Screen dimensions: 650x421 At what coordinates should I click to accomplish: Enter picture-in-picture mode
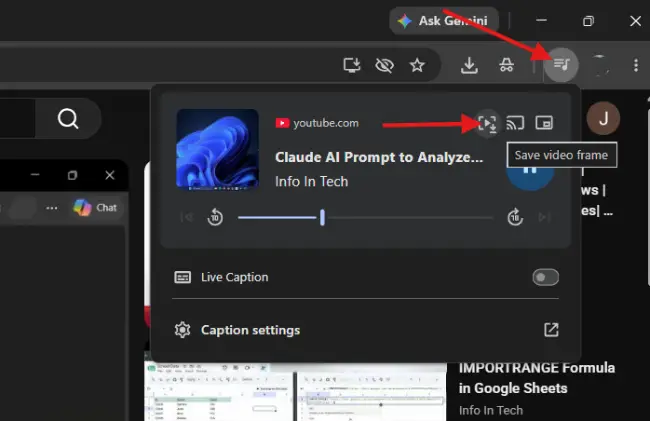coord(544,123)
